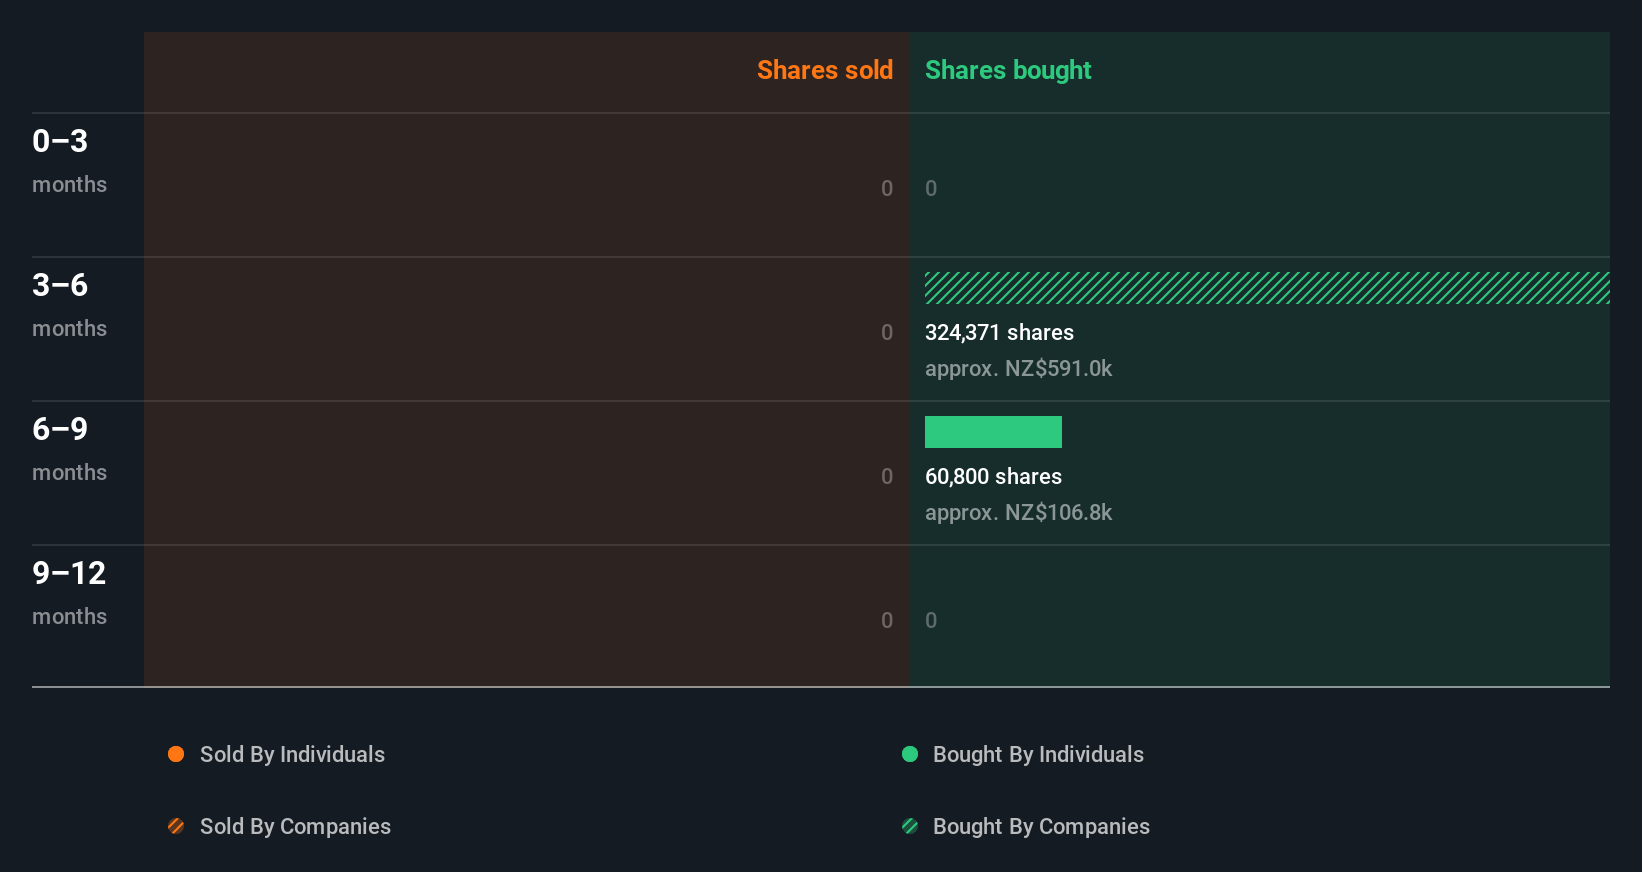This screenshot has height=872, width=1642.
Task: Select the 9–12 months row label
Action: click(x=69, y=593)
